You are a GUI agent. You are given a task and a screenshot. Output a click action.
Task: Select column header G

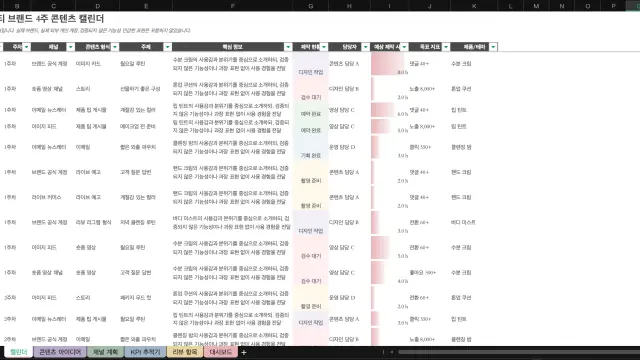[311, 6]
